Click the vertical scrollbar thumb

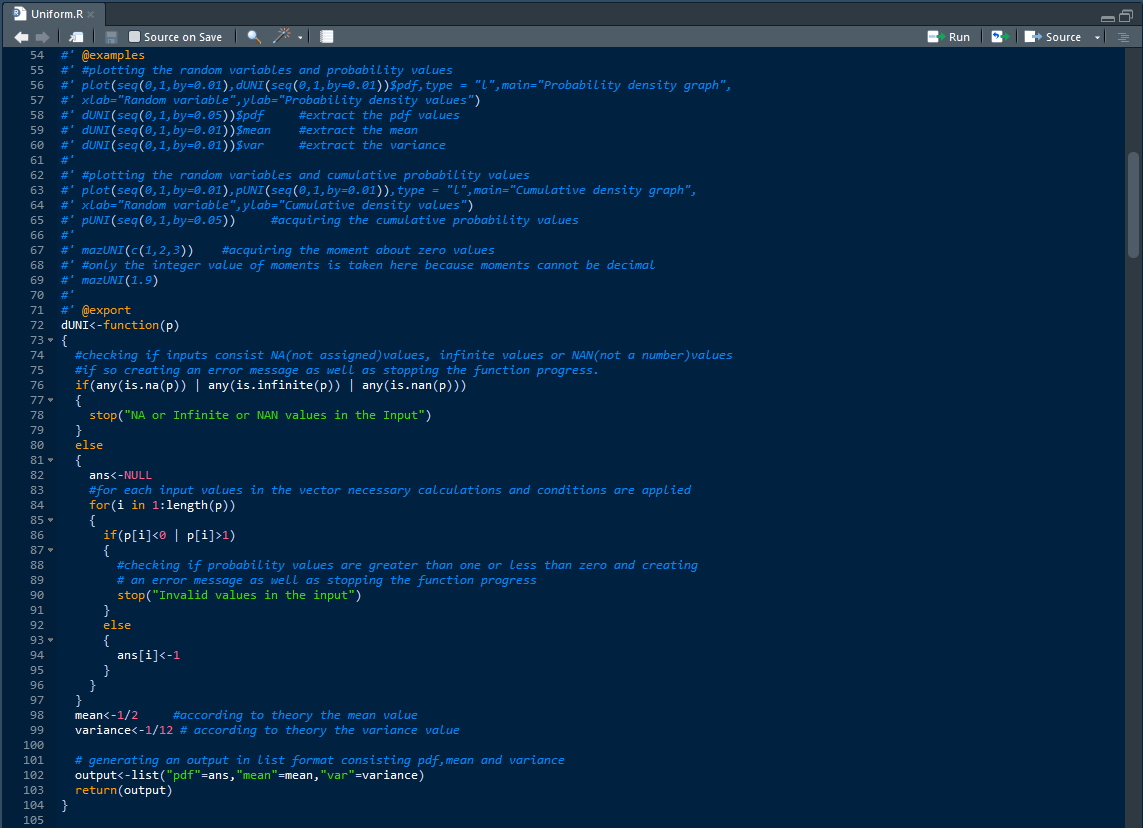1133,205
